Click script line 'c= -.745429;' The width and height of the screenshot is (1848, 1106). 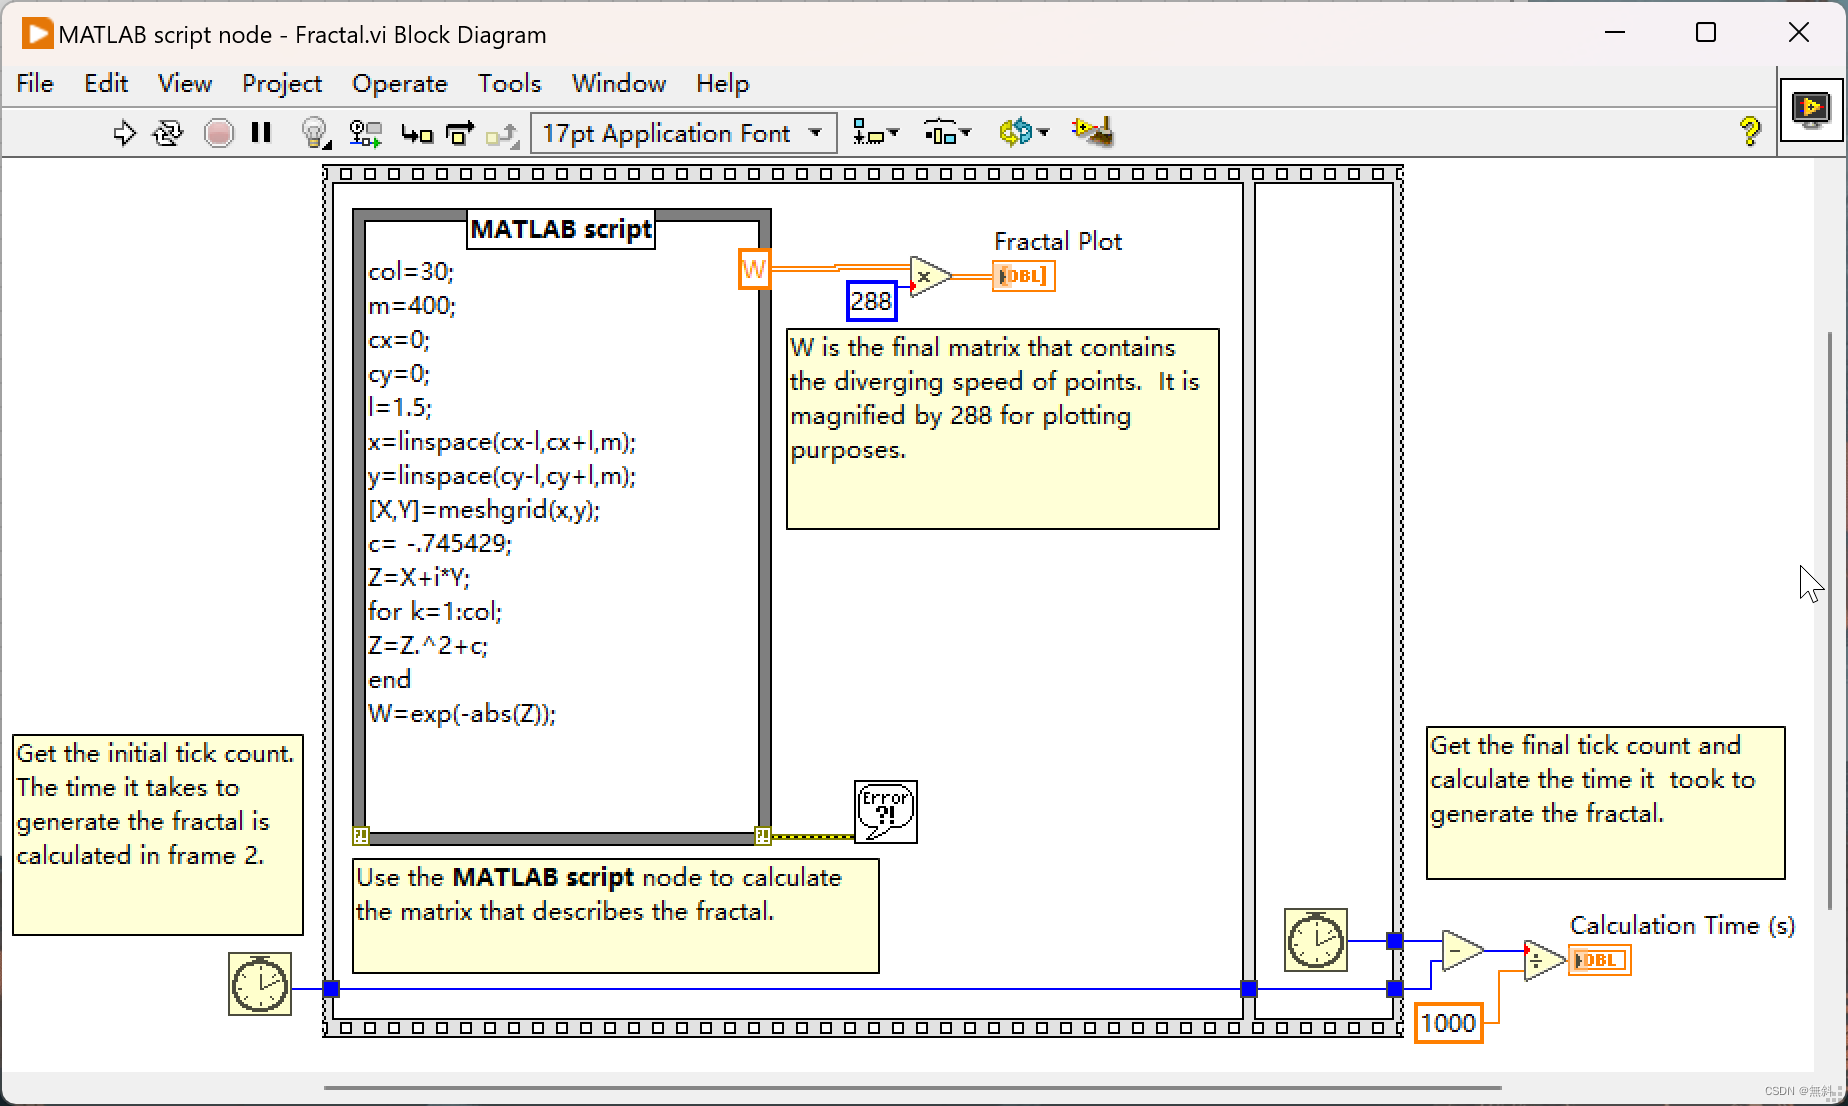pos(440,544)
